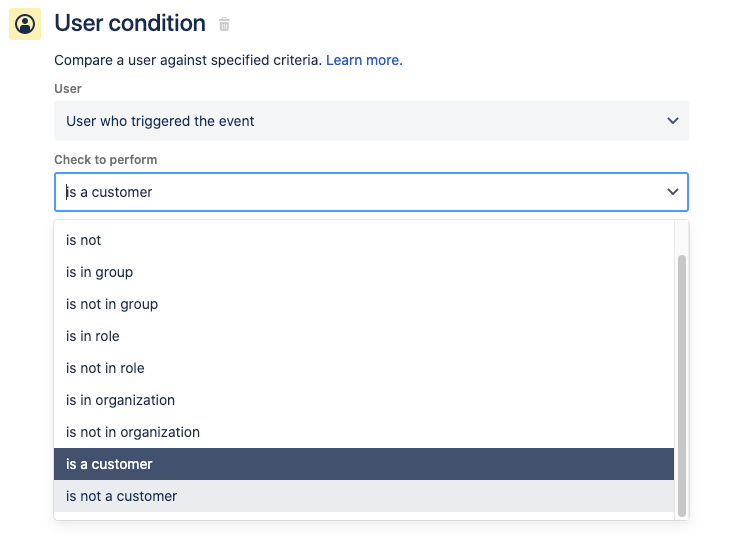Click the User condition heading
The width and height of the screenshot is (741, 552).
click(x=130, y=24)
